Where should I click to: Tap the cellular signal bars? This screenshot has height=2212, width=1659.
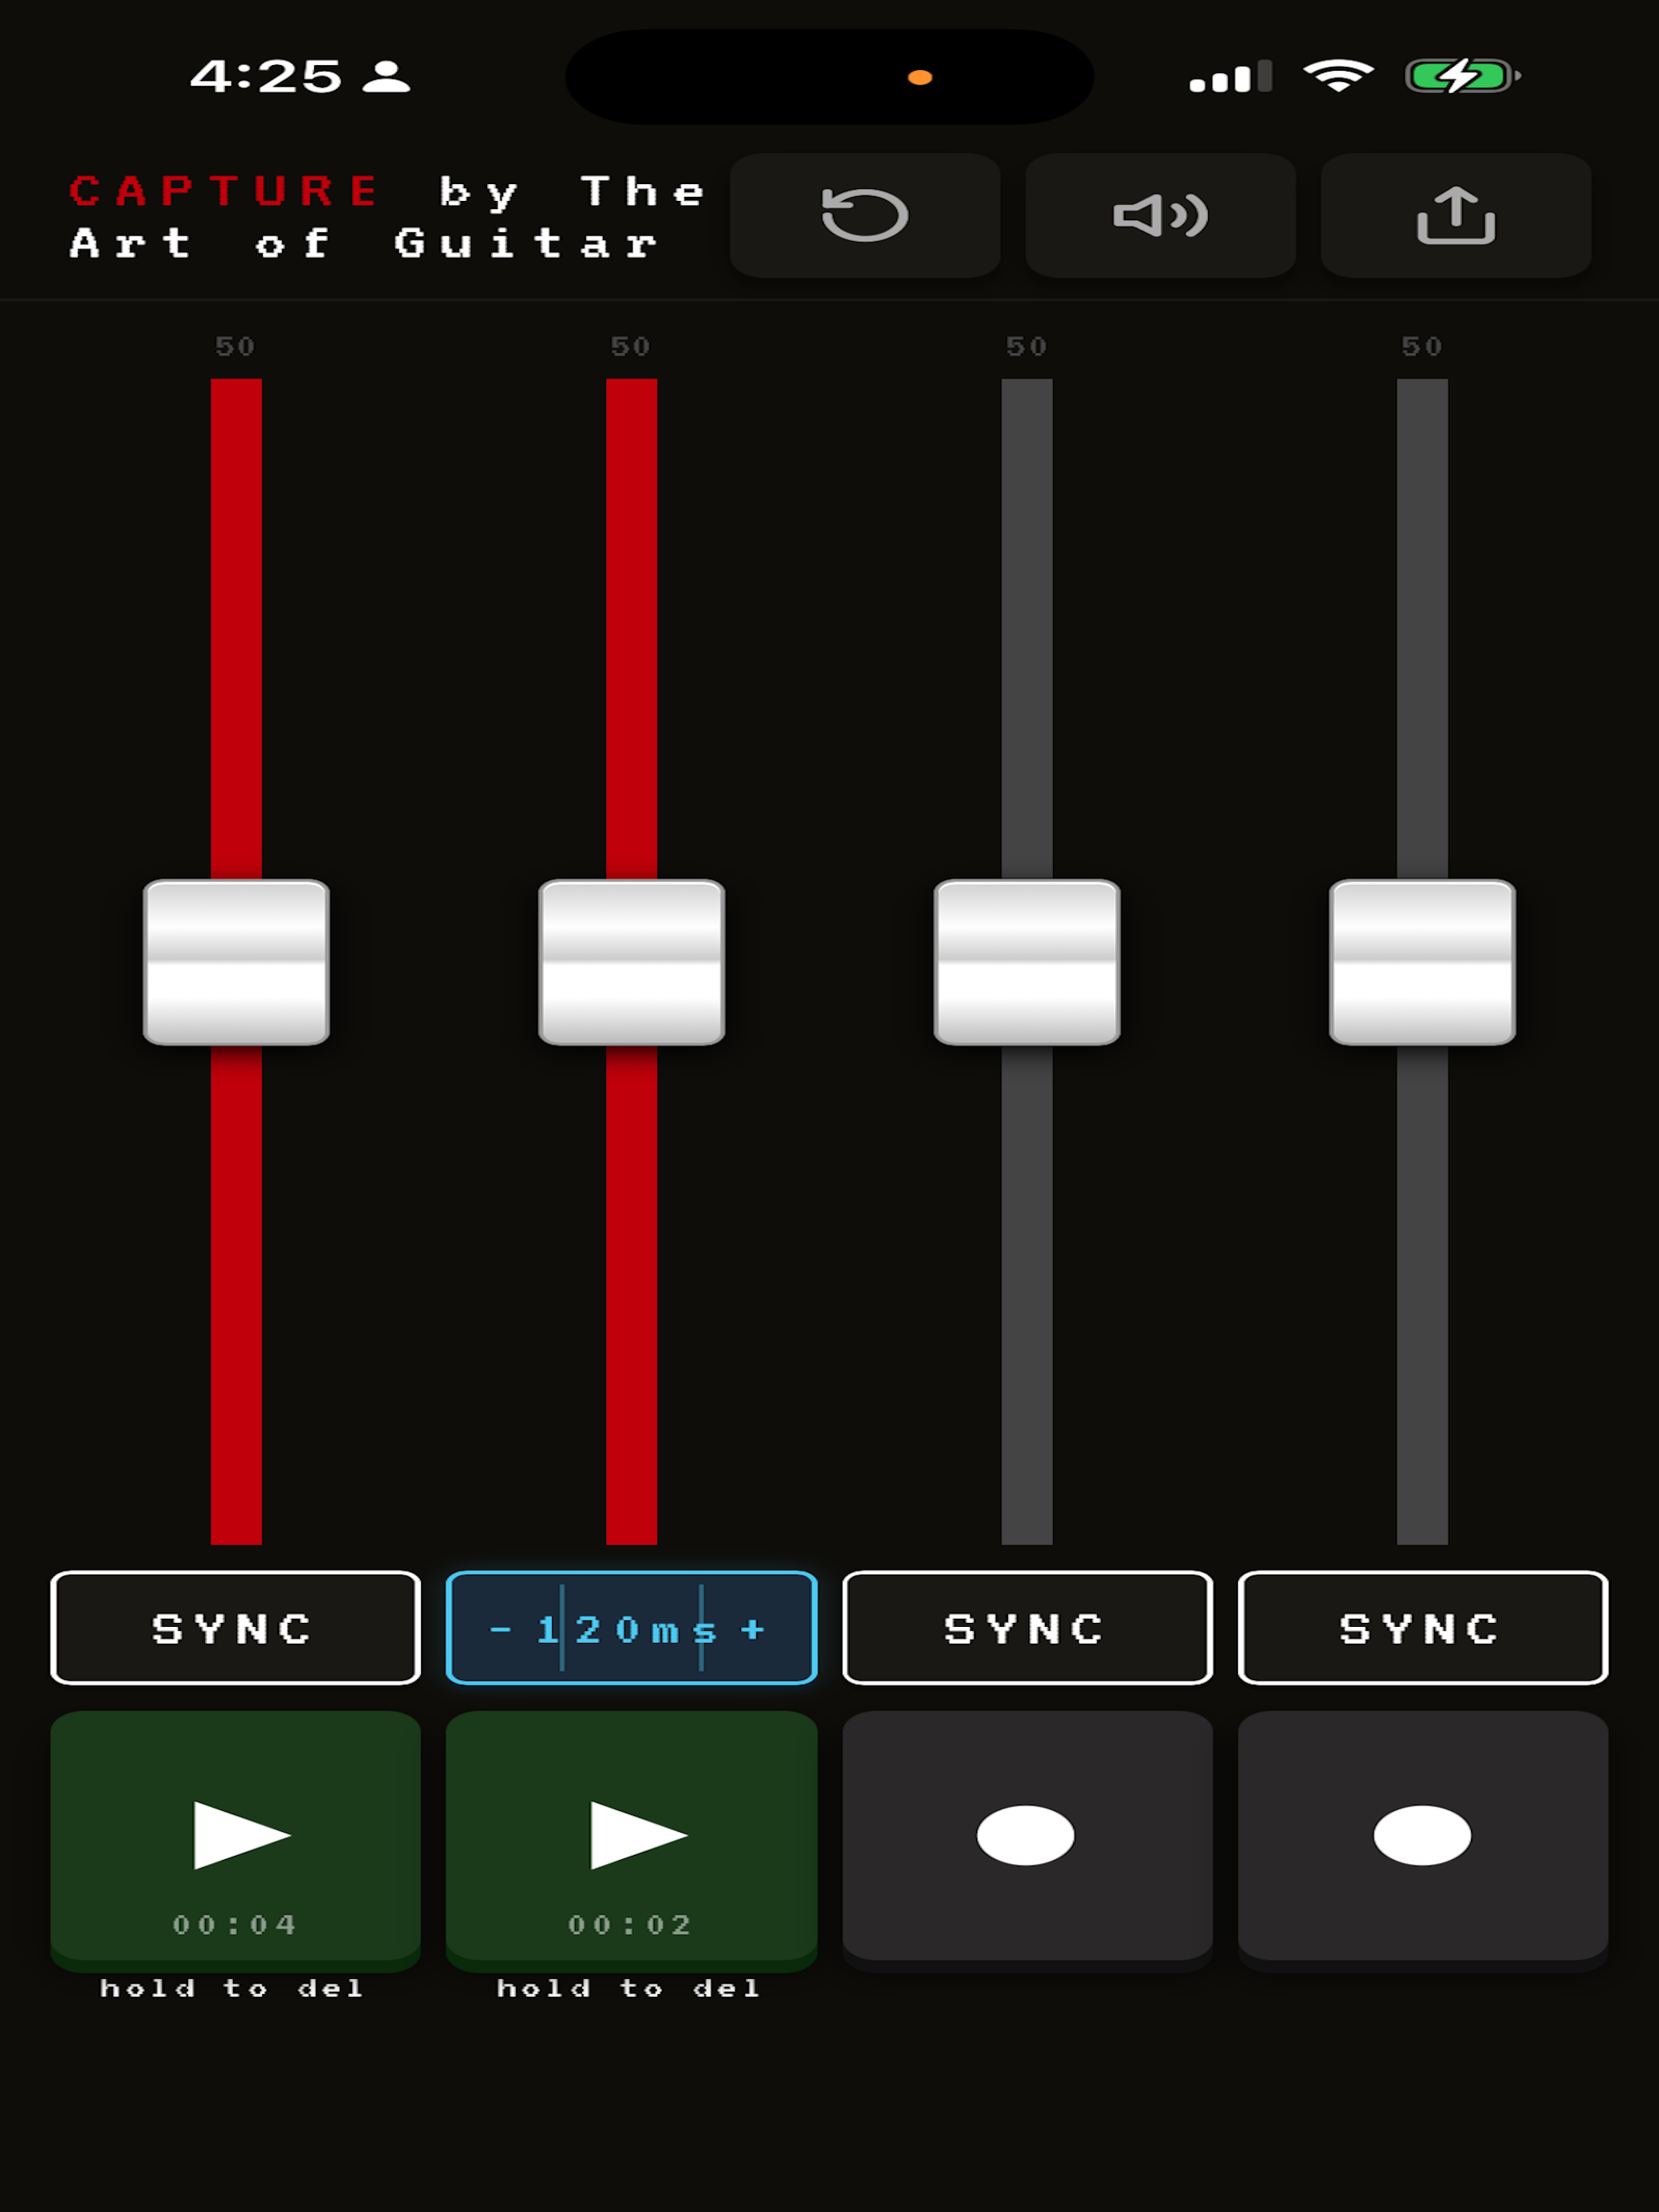[1231, 76]
